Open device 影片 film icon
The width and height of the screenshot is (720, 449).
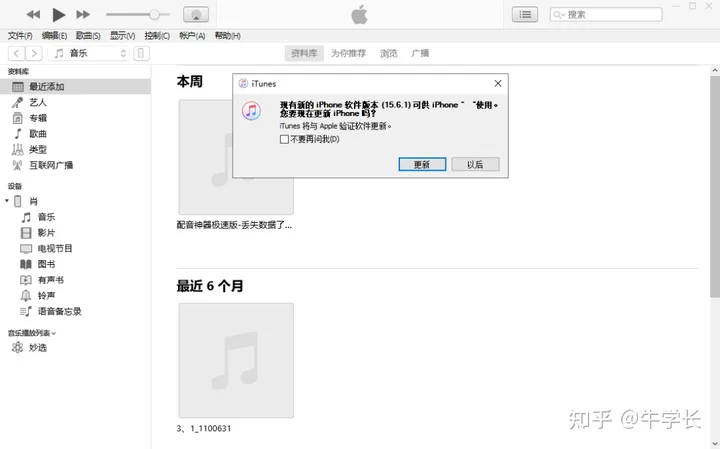point(26,233)
